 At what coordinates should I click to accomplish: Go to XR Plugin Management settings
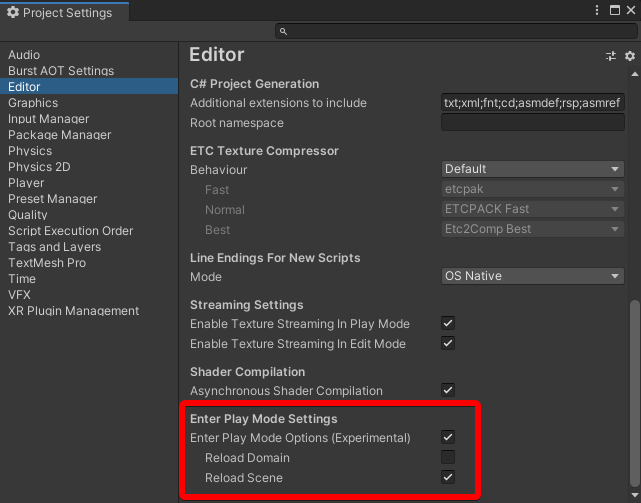73,311
